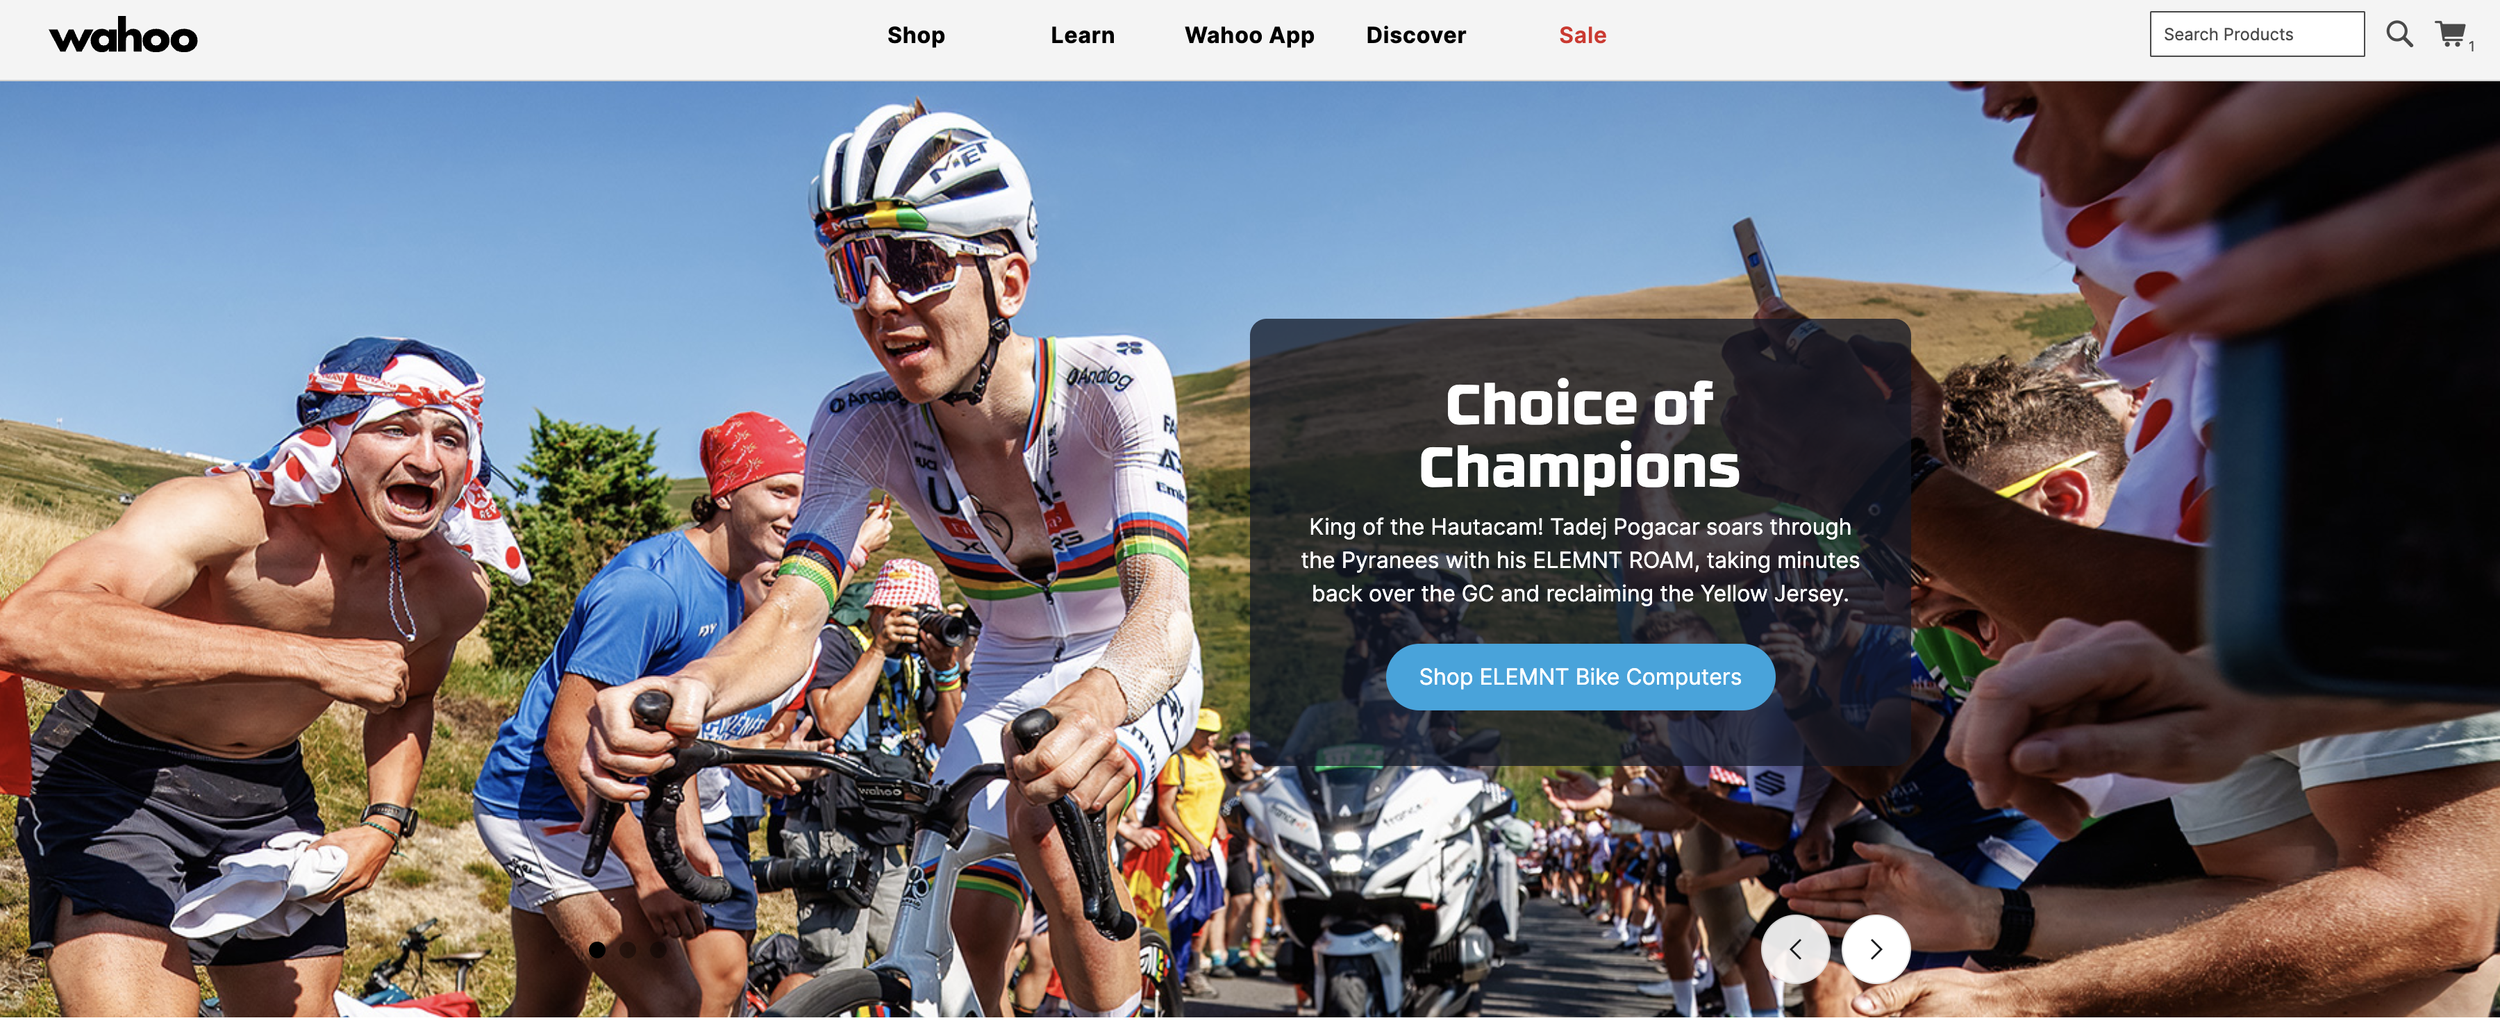Open the shopping cart icon
This screenshot has height=1025, width=2500.
pyautogui.click(x=2451, y=34)
